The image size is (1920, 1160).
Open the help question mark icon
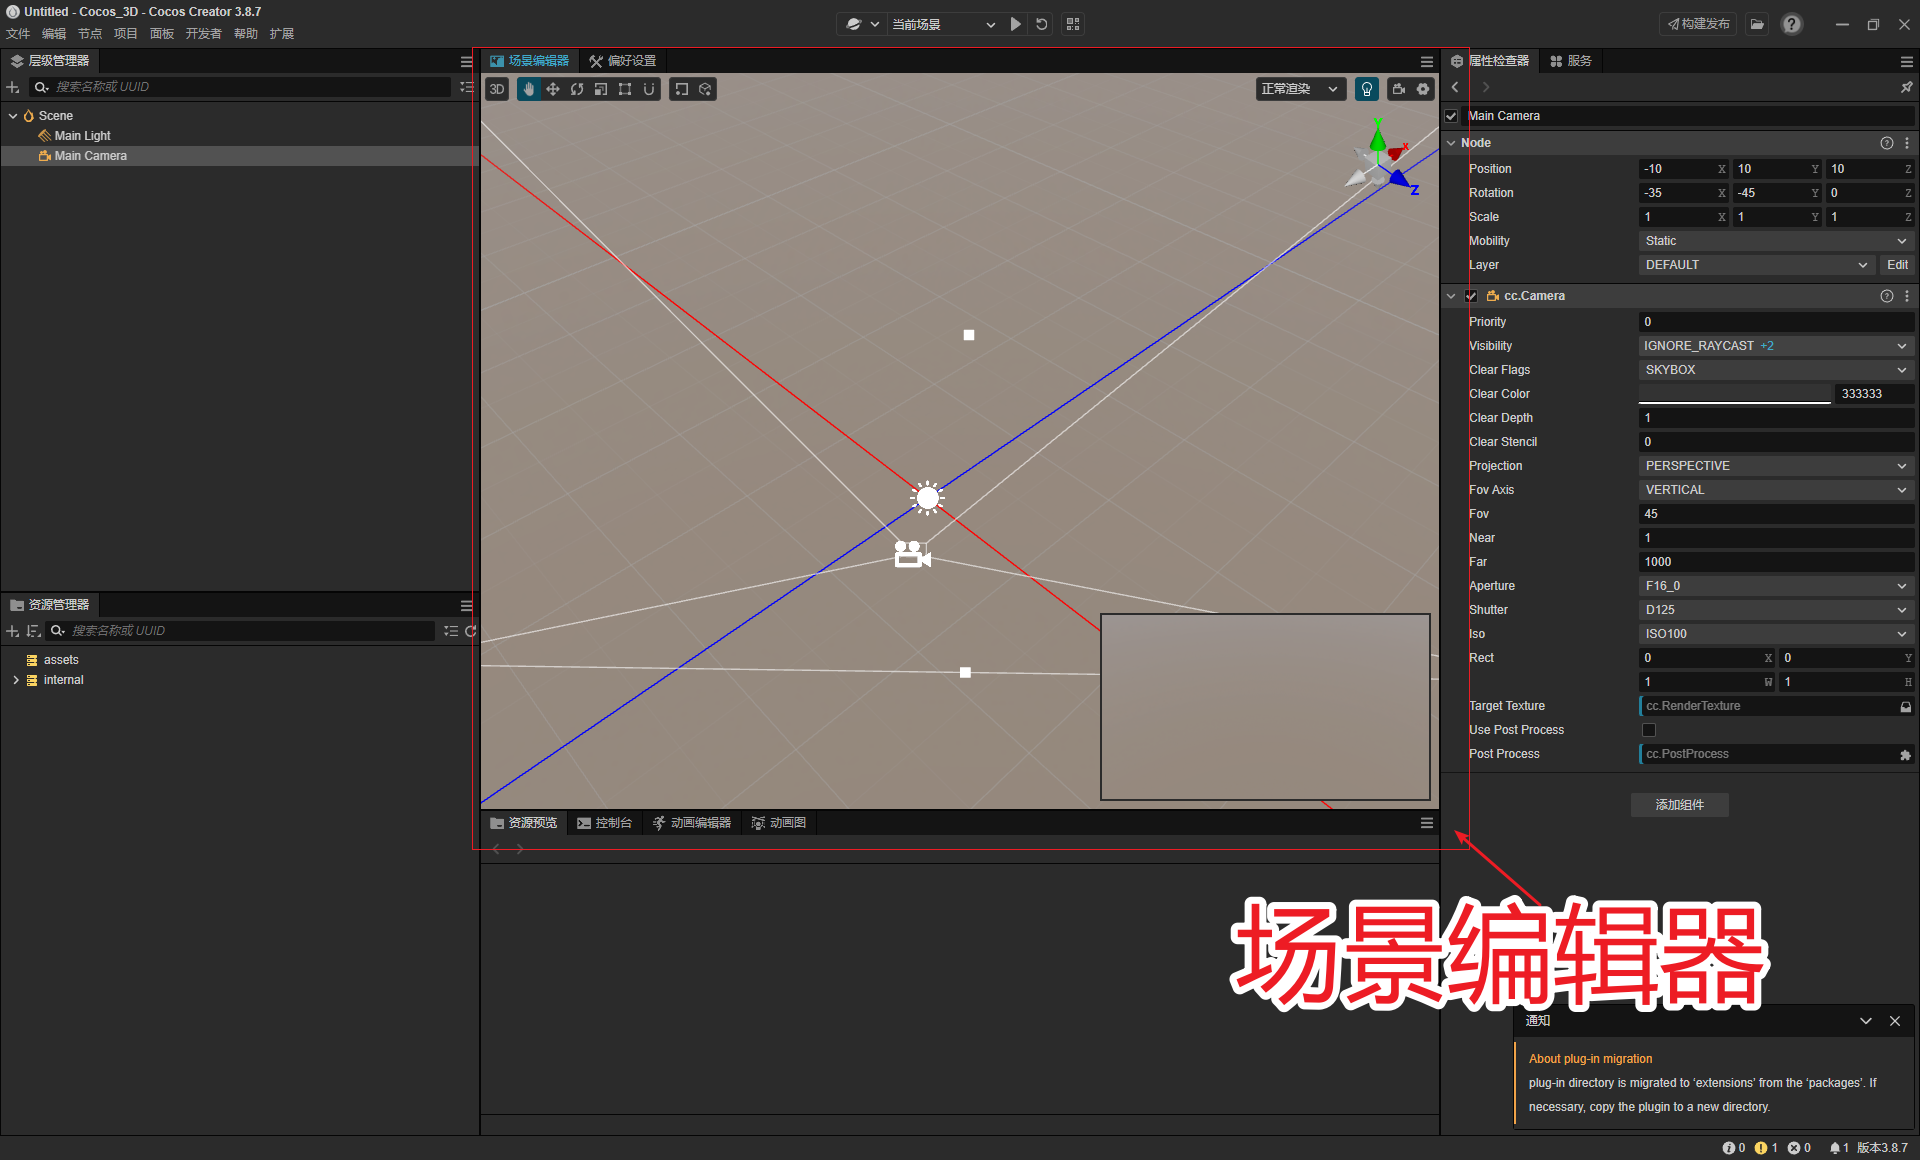pyautogui.click(x=1792, y=24)
